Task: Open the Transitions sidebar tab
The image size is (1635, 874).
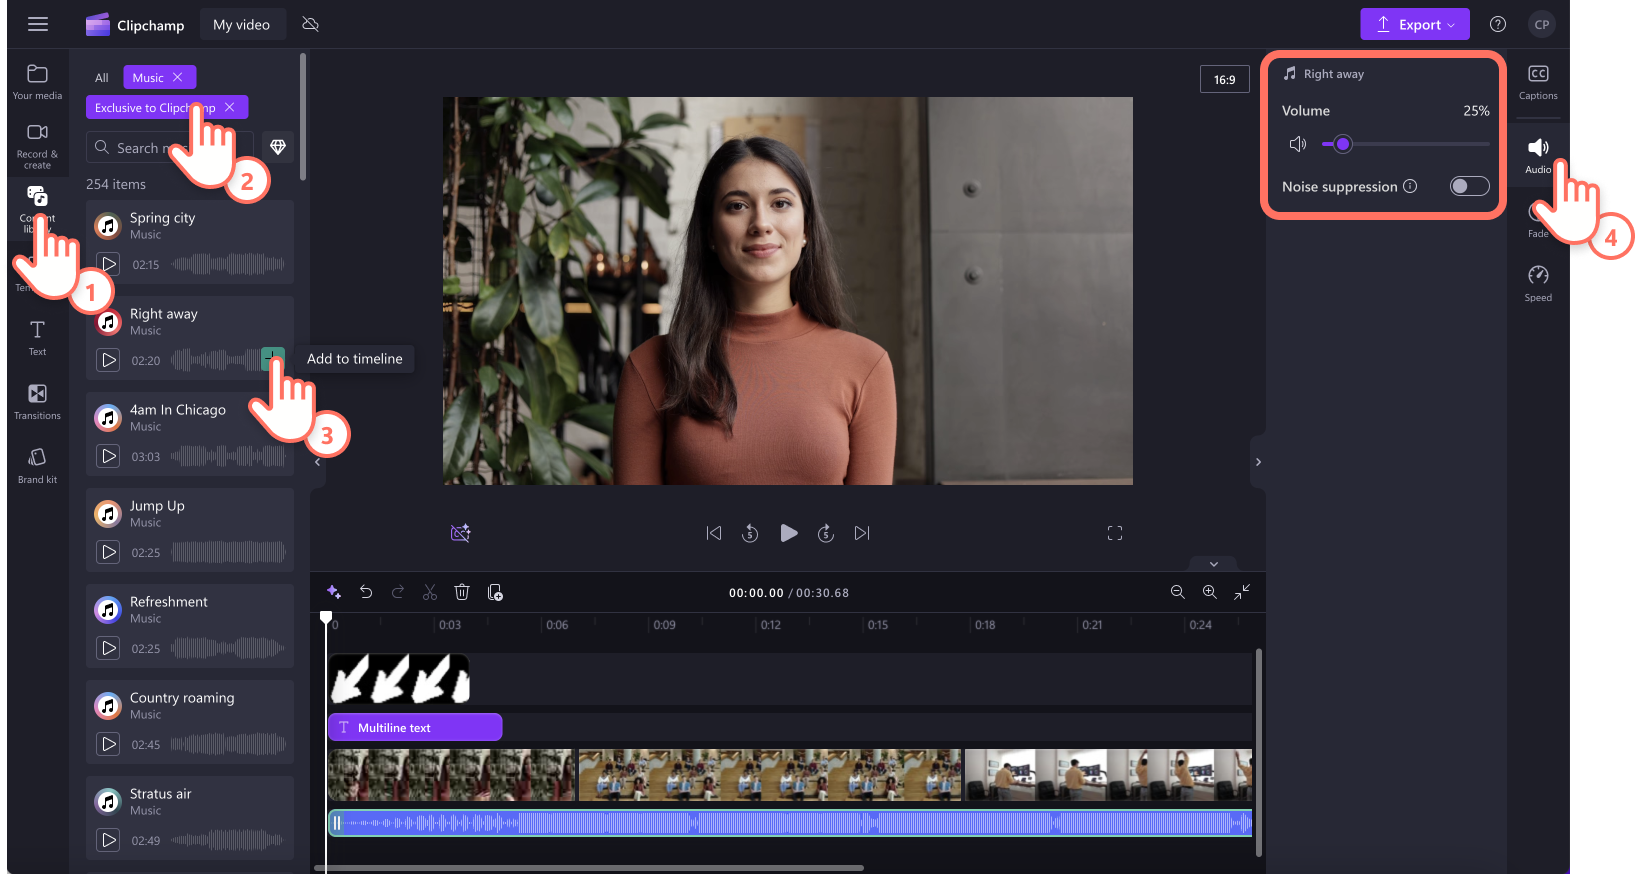Action: coord(37,402)
